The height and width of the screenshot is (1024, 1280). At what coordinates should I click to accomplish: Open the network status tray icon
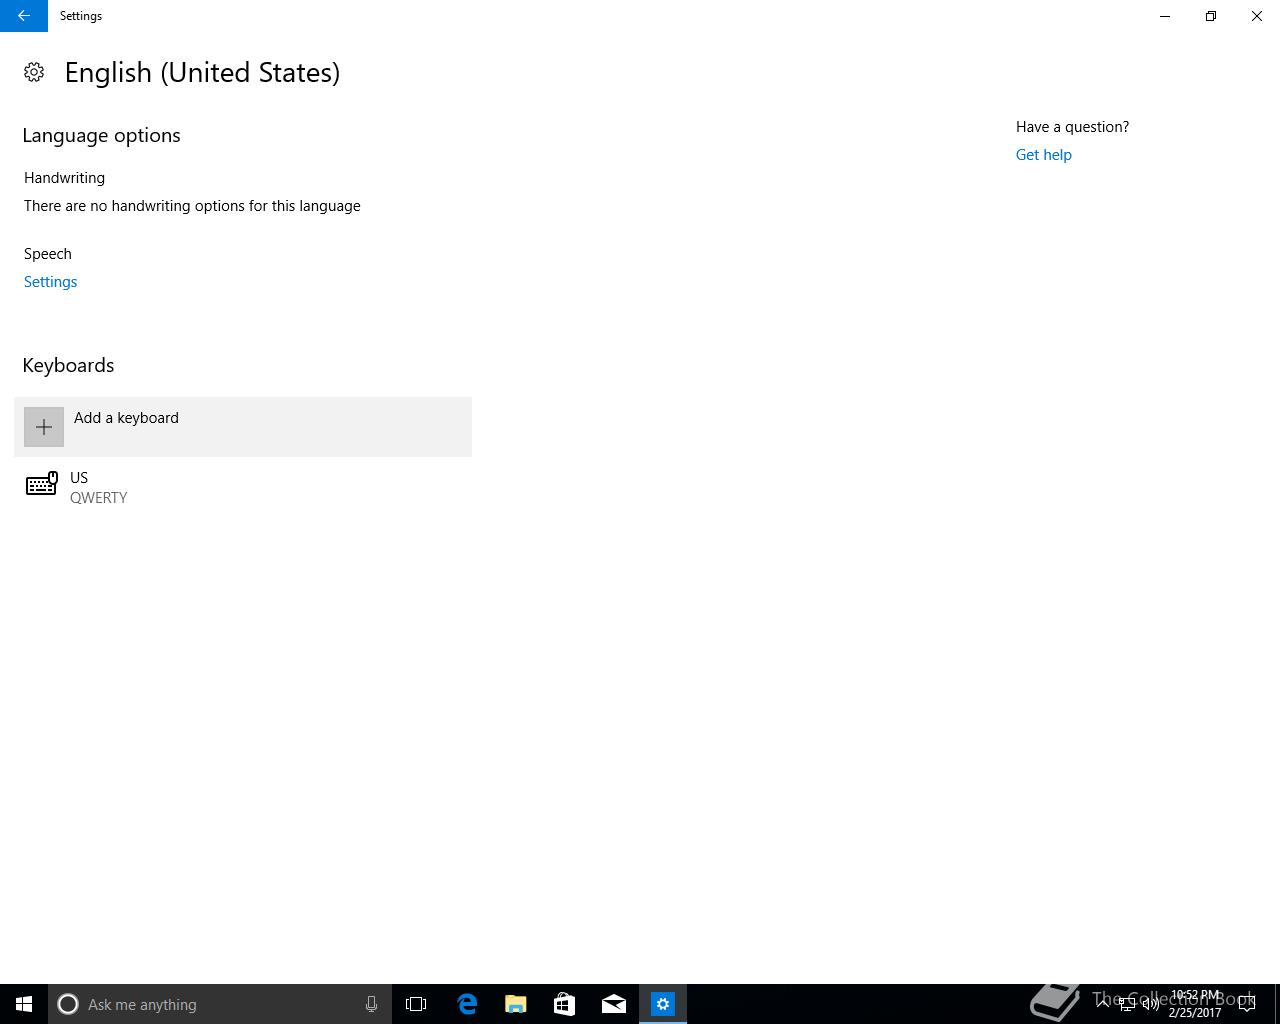coord(1127,1004)
